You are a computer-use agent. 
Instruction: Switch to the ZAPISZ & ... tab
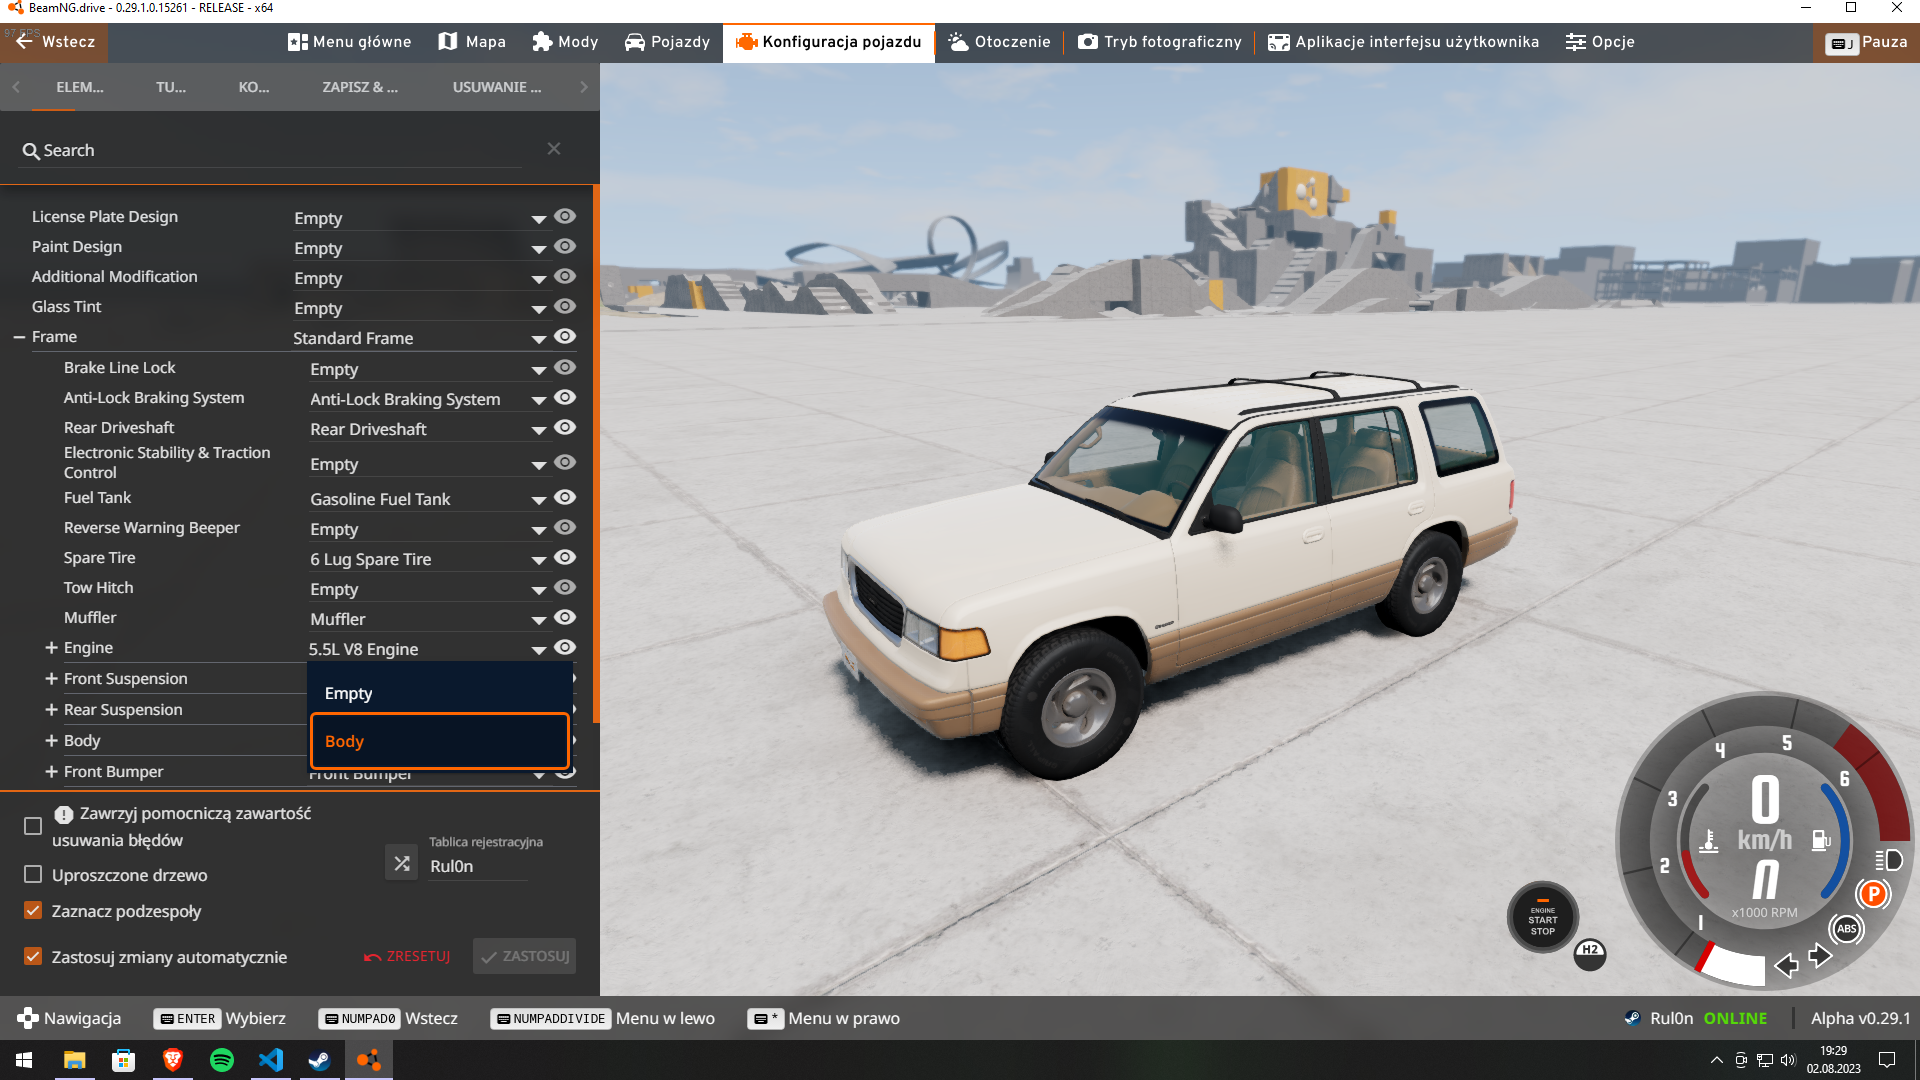(x=360, y=87)
